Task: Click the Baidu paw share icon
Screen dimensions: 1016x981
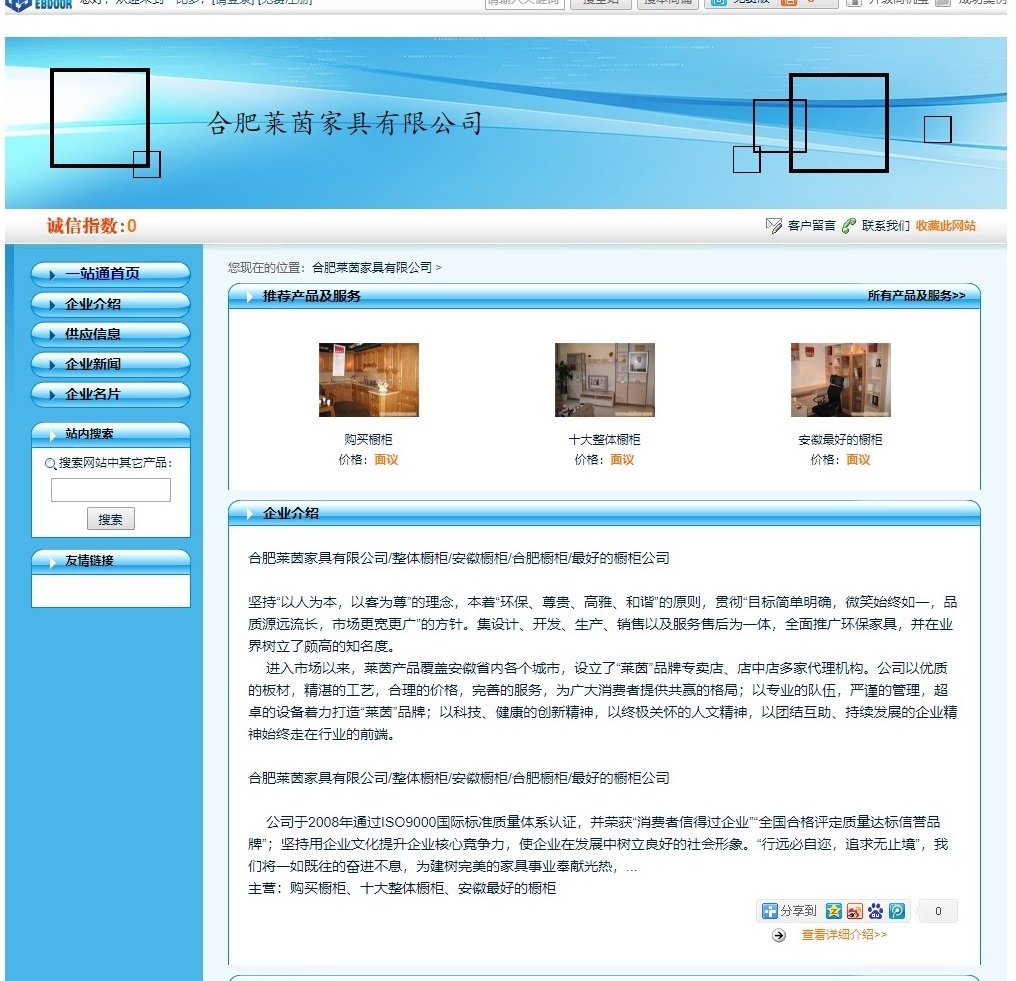Action: coord(876,911)
